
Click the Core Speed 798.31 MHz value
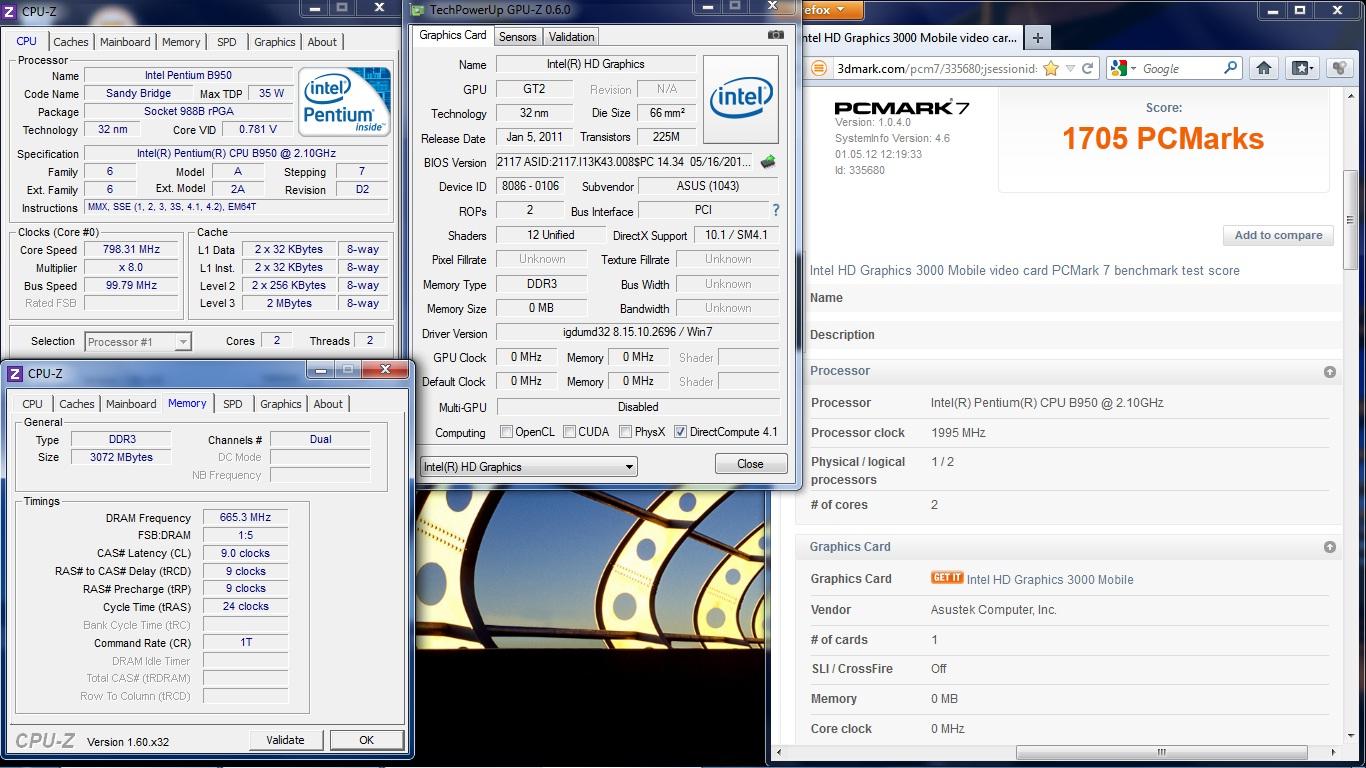click(x=131, y=250)
